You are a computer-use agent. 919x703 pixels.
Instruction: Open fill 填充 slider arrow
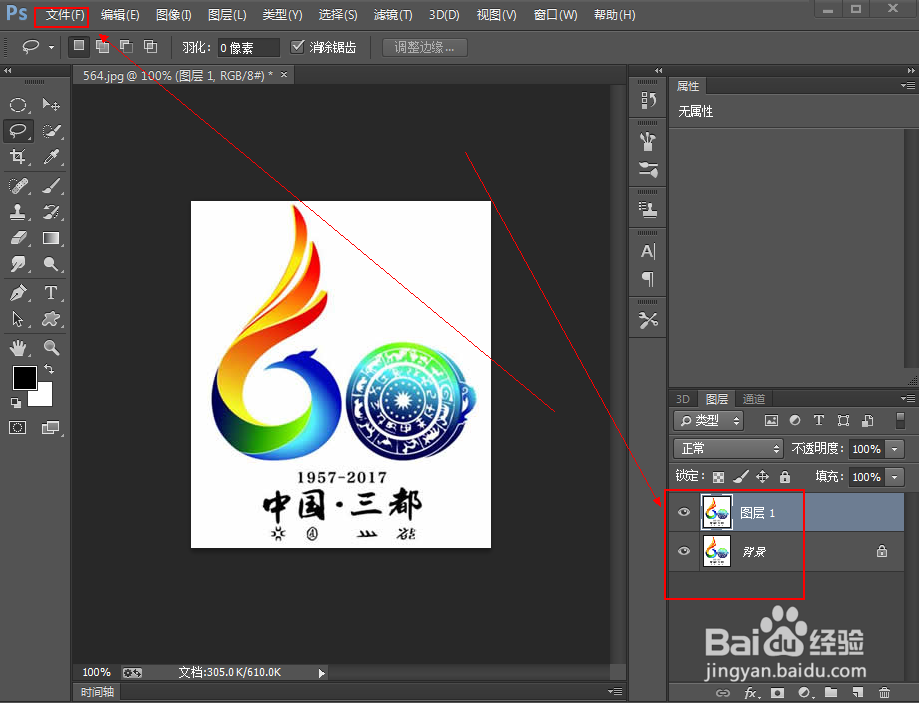pyautogui.click(x=894, y=477)
